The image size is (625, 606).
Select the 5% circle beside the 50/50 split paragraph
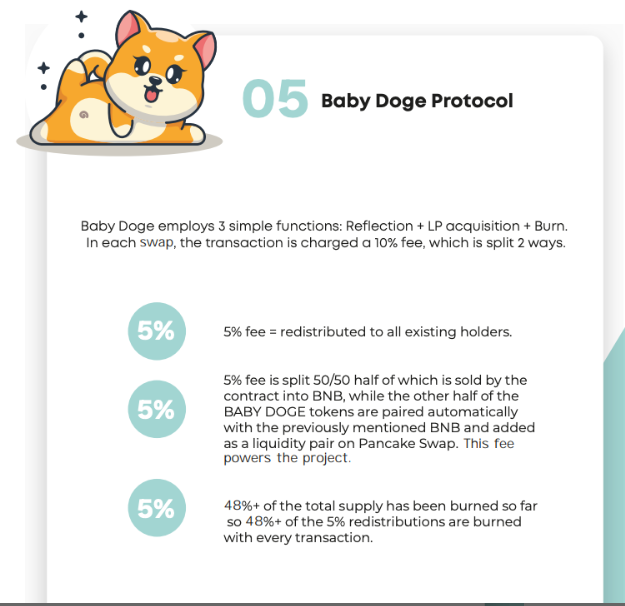pyautogui.click(x=157, y=410)
